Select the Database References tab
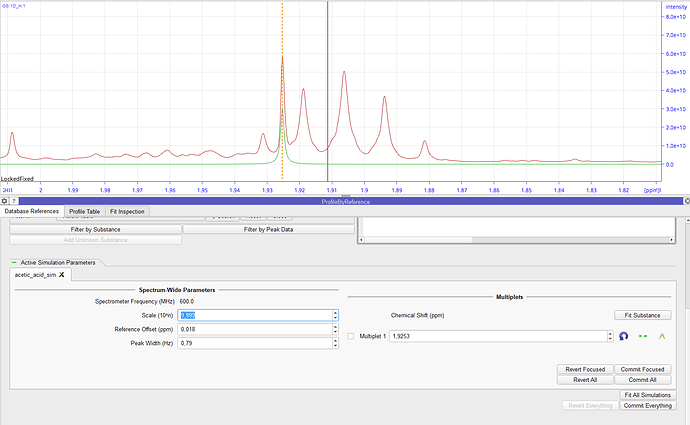690x425 pixels. (x=31, y=212)
